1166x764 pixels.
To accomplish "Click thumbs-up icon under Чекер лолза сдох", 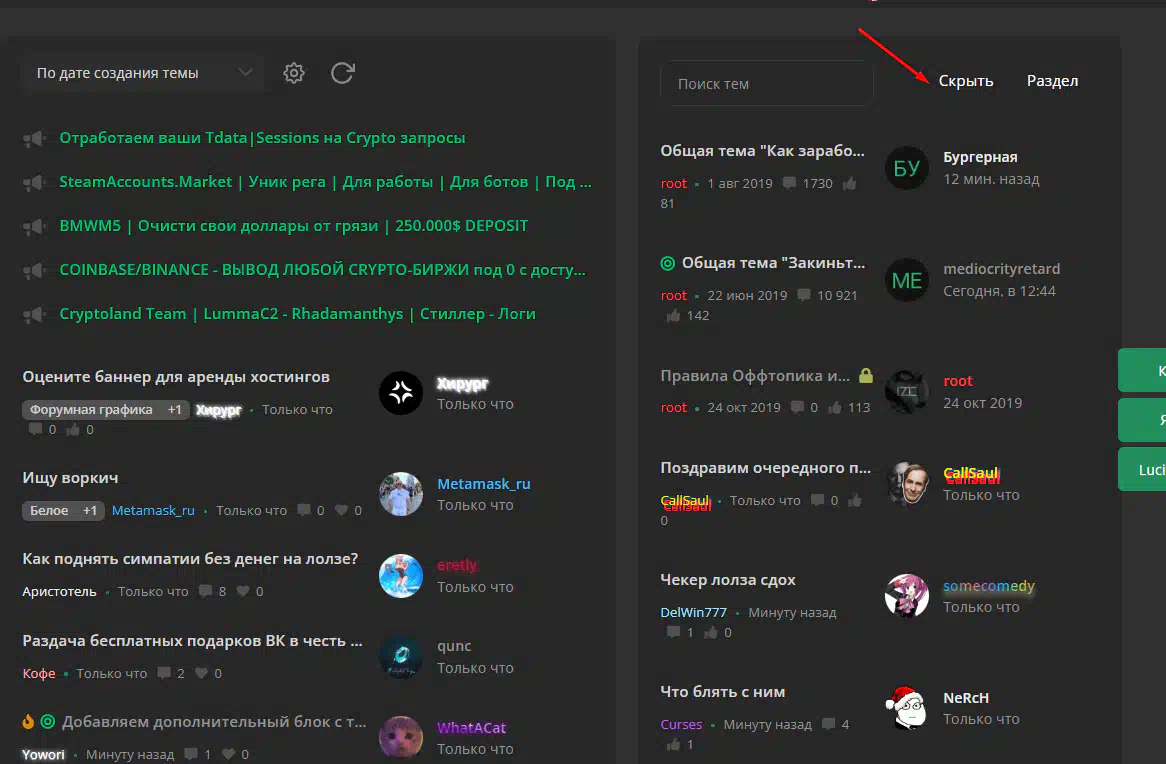I will tap(710, 632).
